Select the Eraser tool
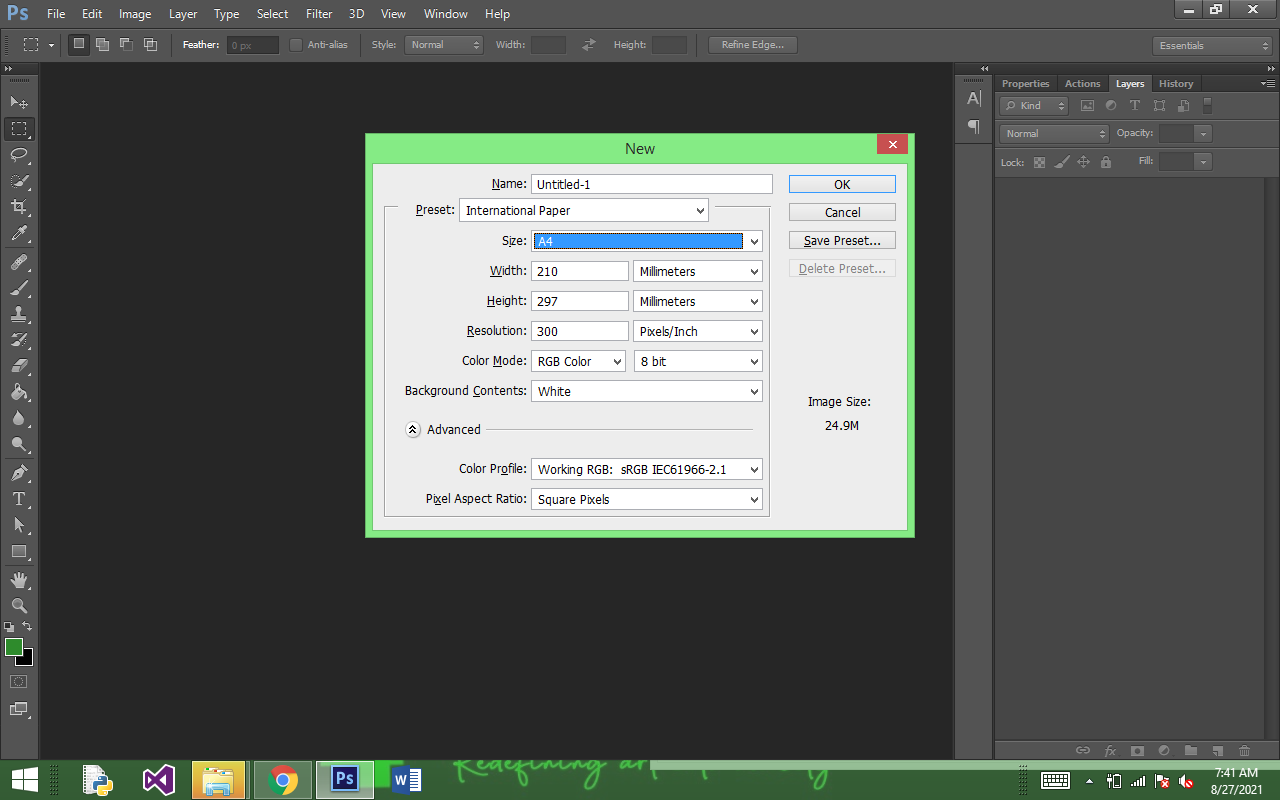Image resolution: width=1280 pixels, height=800 pixels. (19, 366)
